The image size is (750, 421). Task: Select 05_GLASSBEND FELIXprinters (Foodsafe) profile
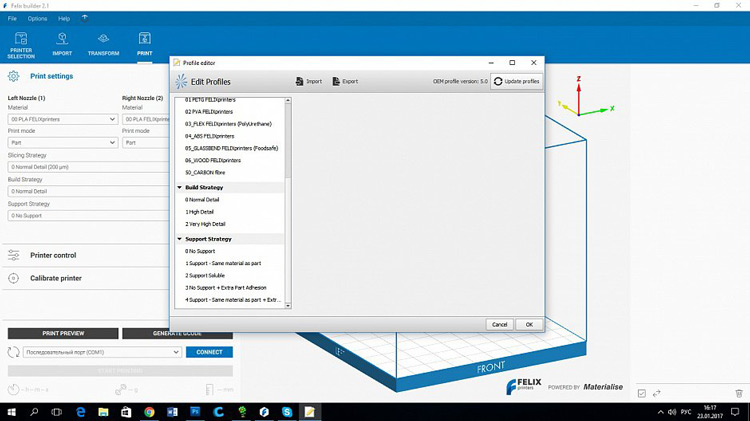230,148
